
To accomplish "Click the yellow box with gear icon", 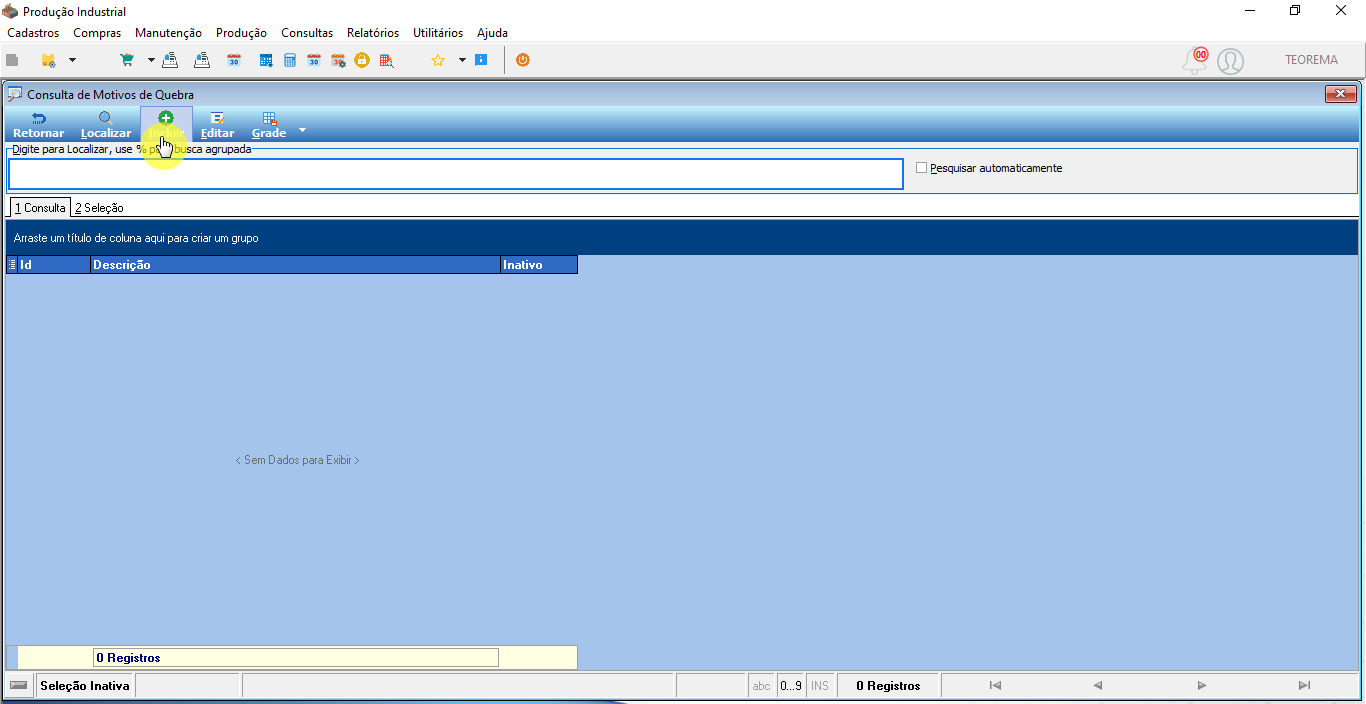I will pyautogui.click(x=48, y=60).
